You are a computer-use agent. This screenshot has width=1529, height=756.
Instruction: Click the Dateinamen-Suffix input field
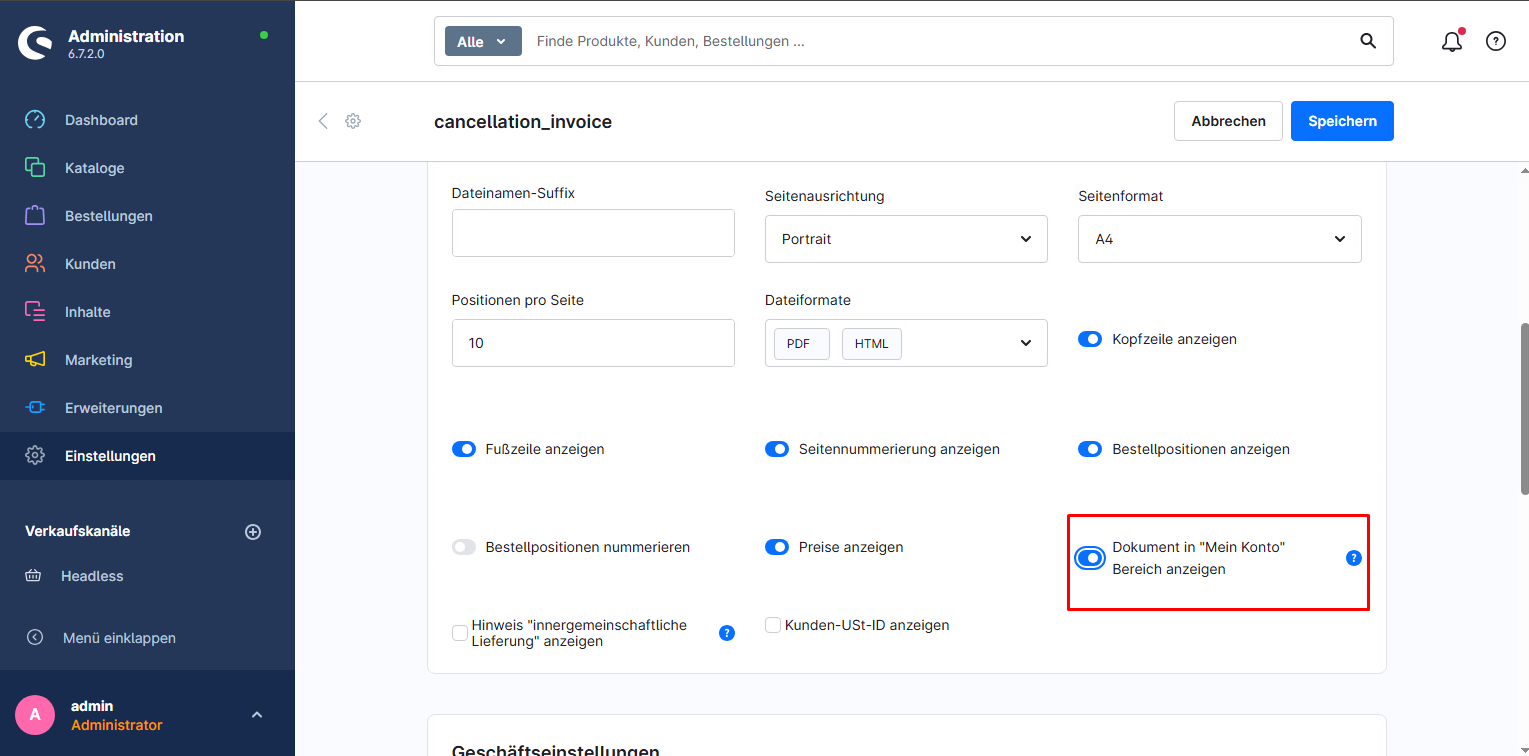click(593, 233)
